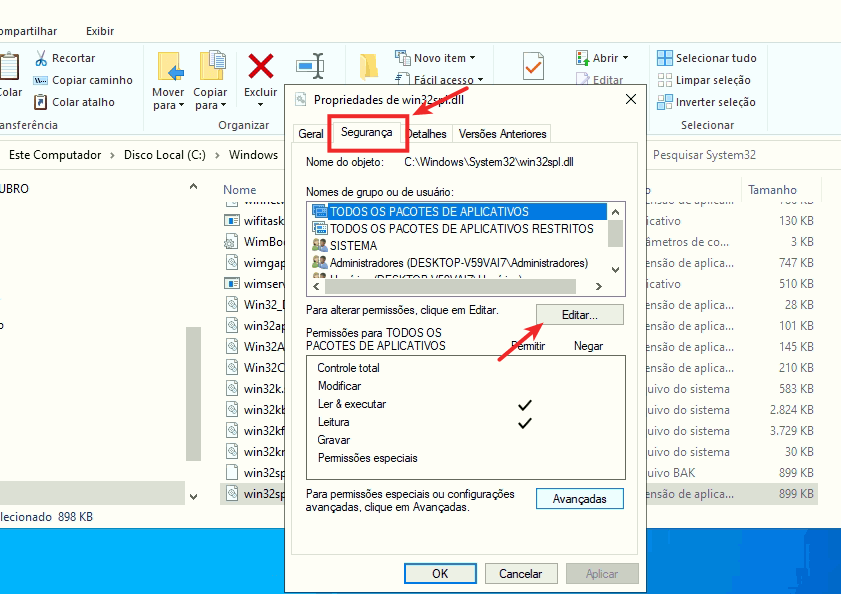This screenshot has height=594, width=841.
Task: Click the Nova pasta folder icon
Action: tap(368, 67)
